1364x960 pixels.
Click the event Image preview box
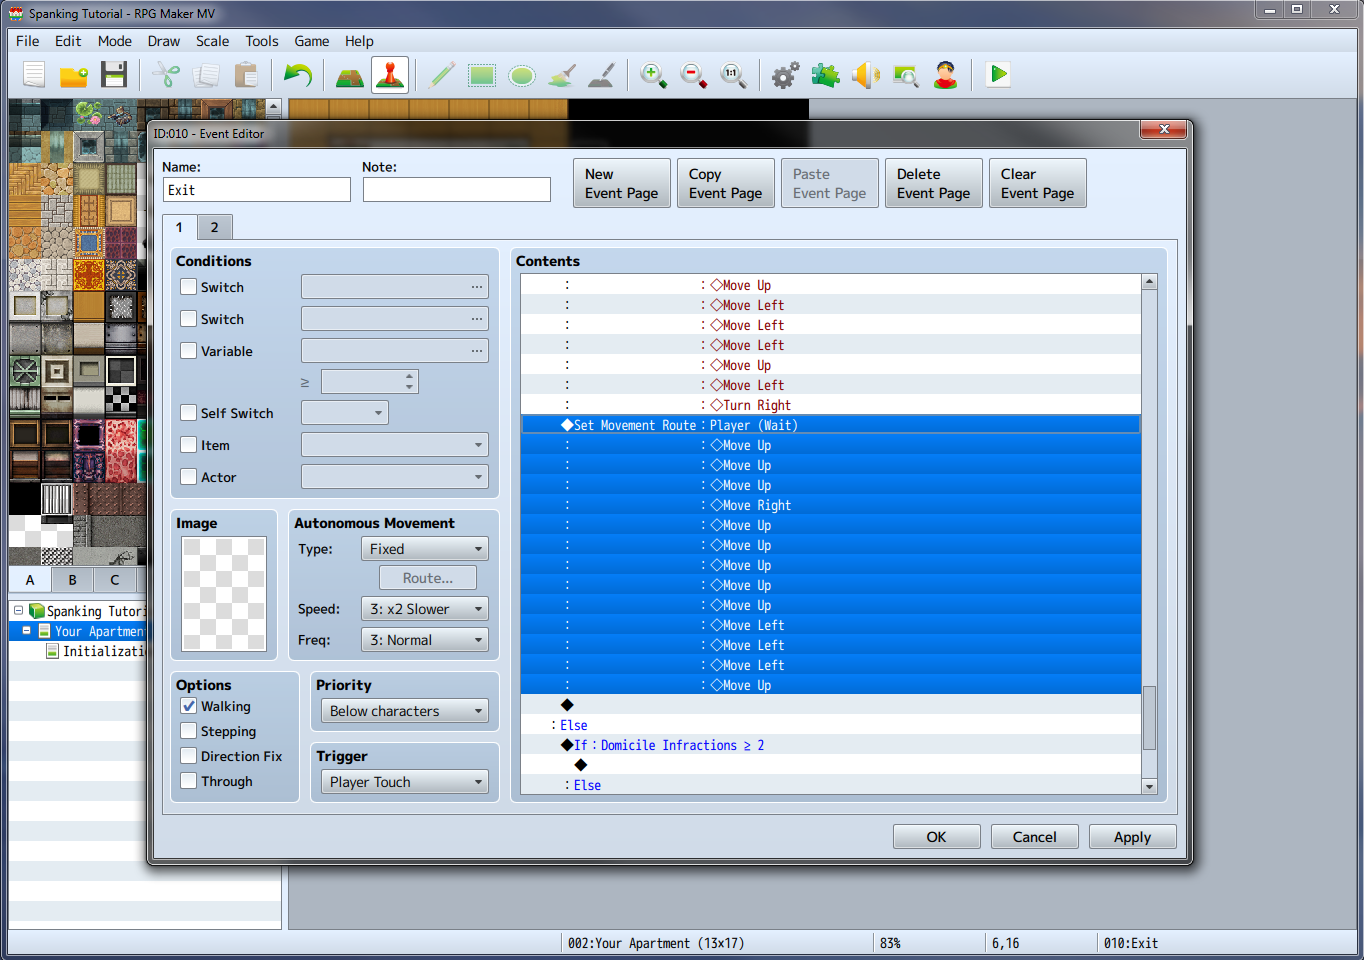pos(224,594)
